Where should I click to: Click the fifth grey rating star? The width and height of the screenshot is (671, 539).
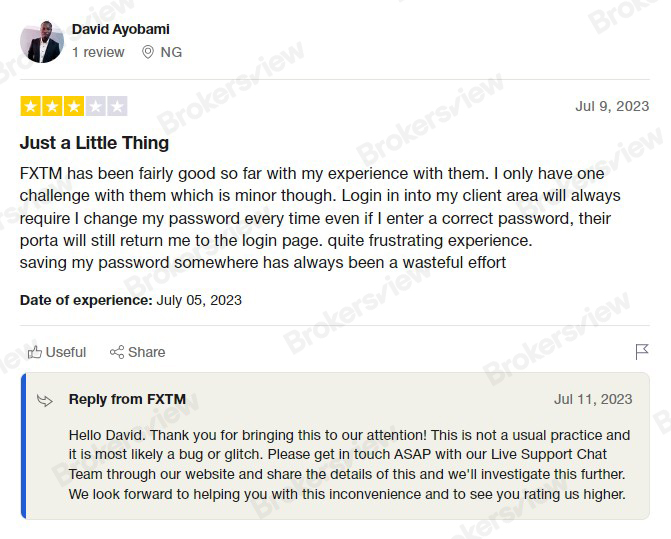117,106
